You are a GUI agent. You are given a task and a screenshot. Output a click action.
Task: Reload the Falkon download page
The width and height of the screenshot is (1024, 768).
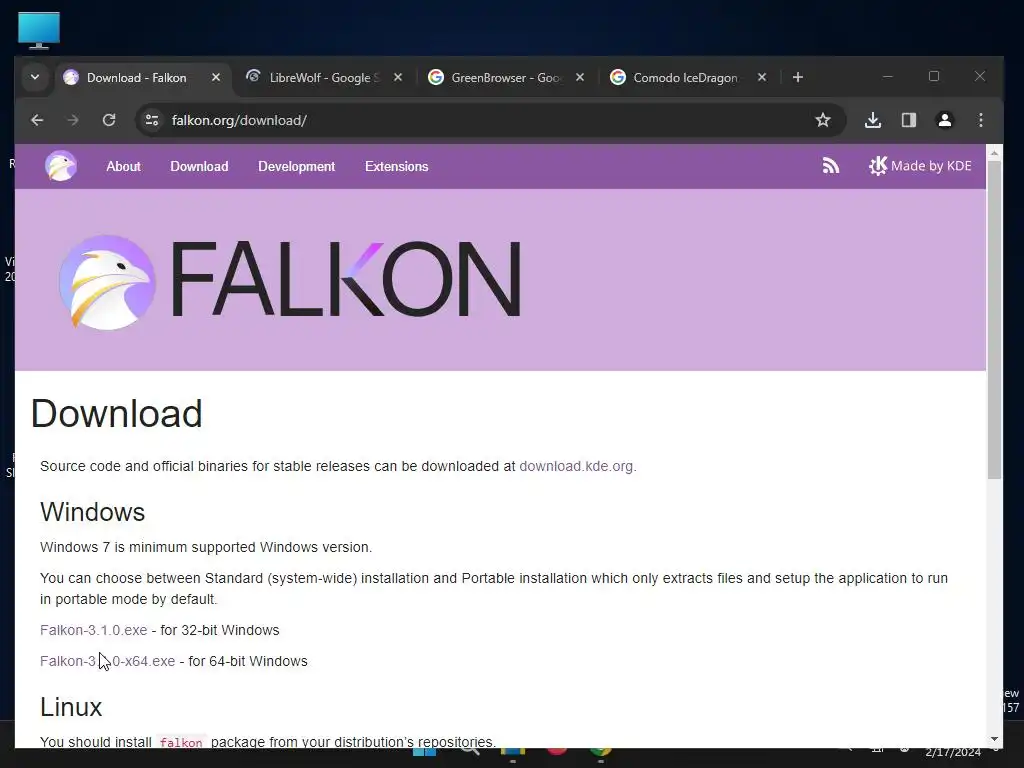109,120
